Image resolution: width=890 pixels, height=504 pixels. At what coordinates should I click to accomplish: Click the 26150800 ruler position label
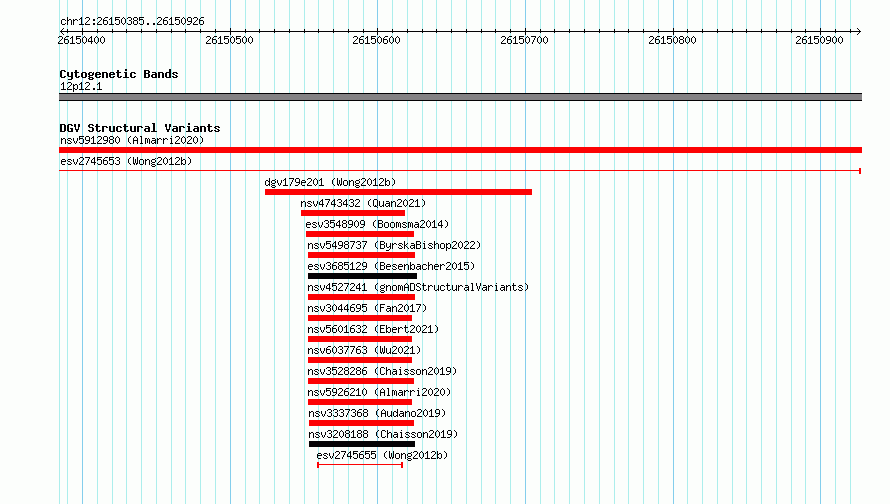point(672,40)
